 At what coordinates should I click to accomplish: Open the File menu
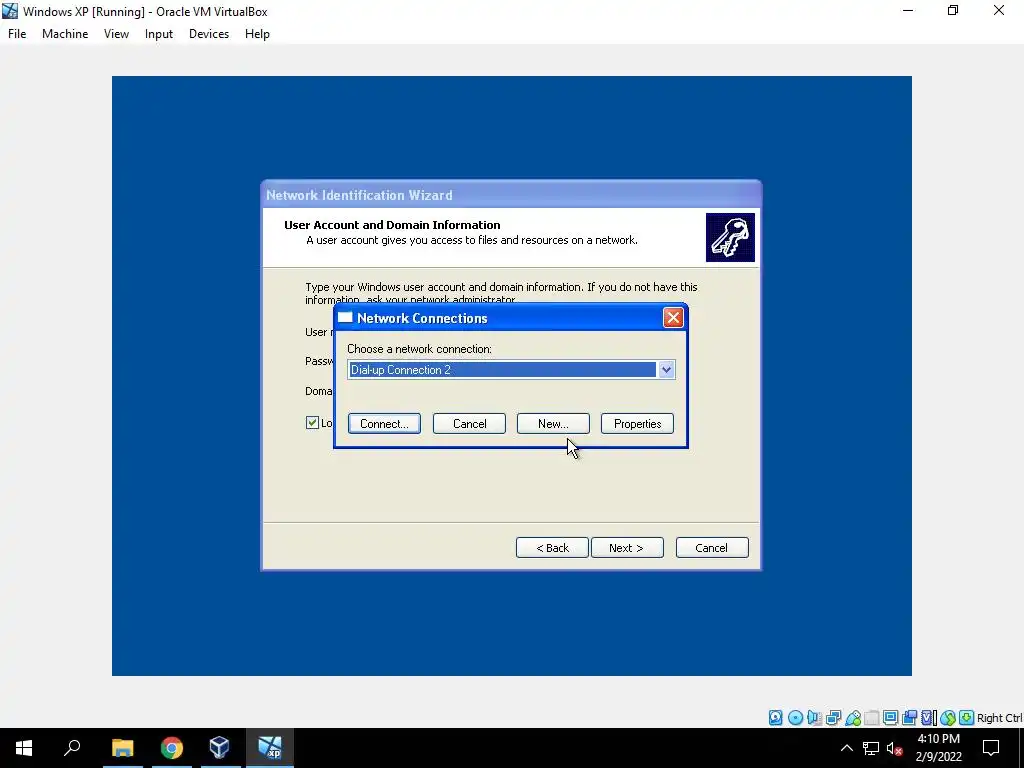tap(17, 34)
